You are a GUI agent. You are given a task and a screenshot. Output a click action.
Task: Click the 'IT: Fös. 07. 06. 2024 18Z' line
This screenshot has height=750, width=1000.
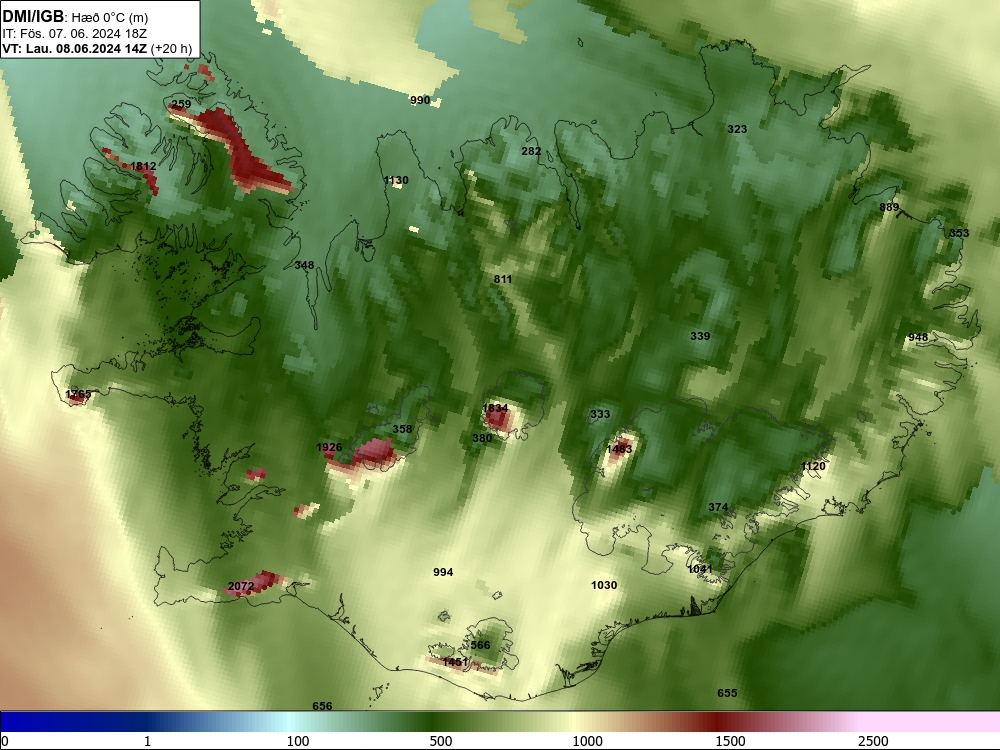pyautogui.click(x=75, y=34)
